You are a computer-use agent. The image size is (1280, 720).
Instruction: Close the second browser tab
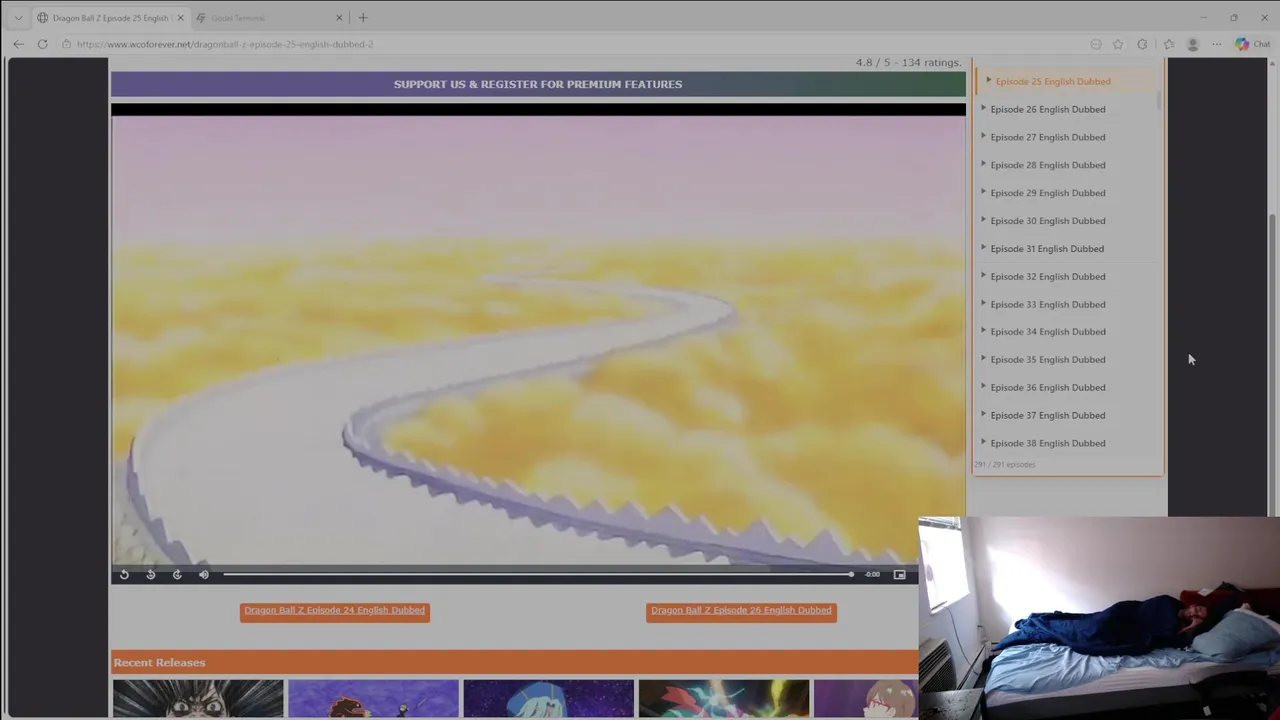339,18
